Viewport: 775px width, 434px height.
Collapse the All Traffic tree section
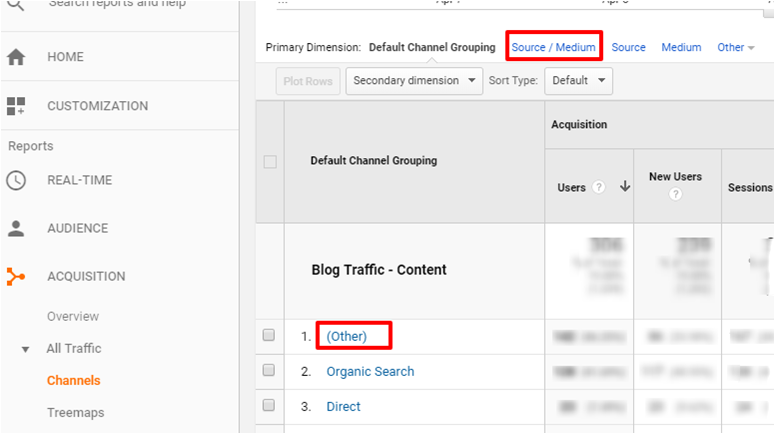[x=27, y=349]
